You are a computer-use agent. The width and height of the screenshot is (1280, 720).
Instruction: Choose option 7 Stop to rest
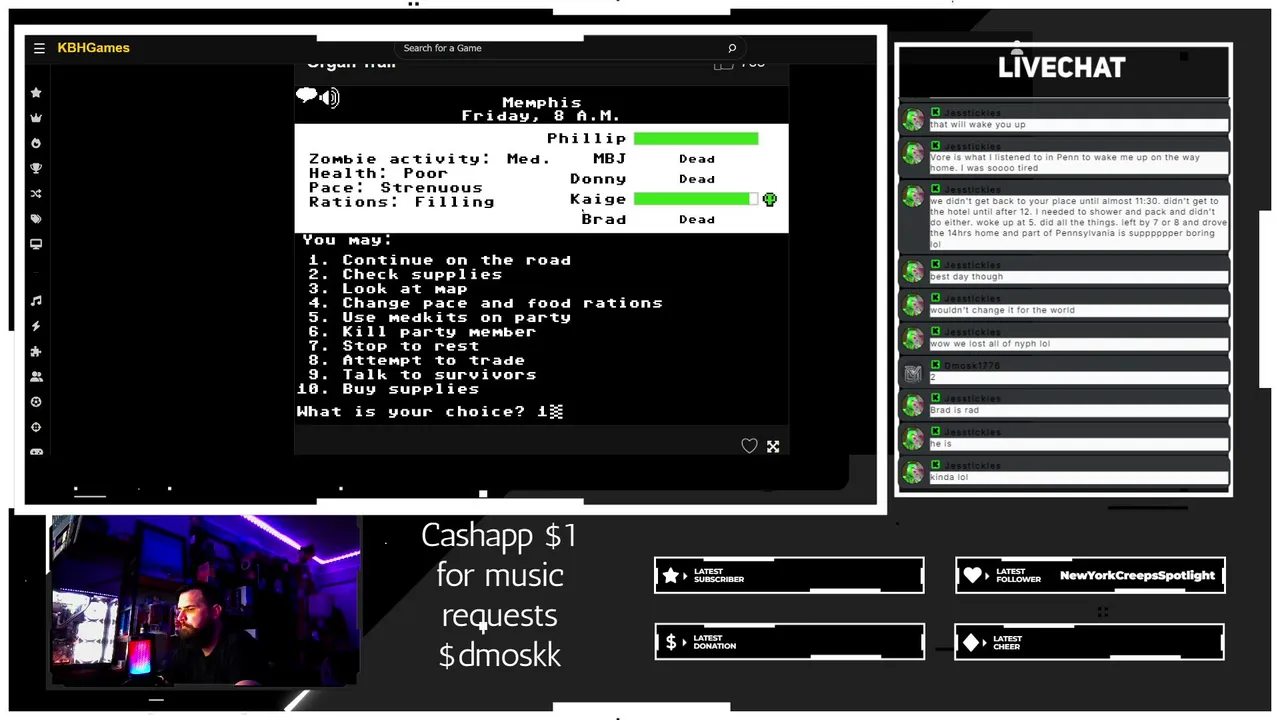(394, 346)
